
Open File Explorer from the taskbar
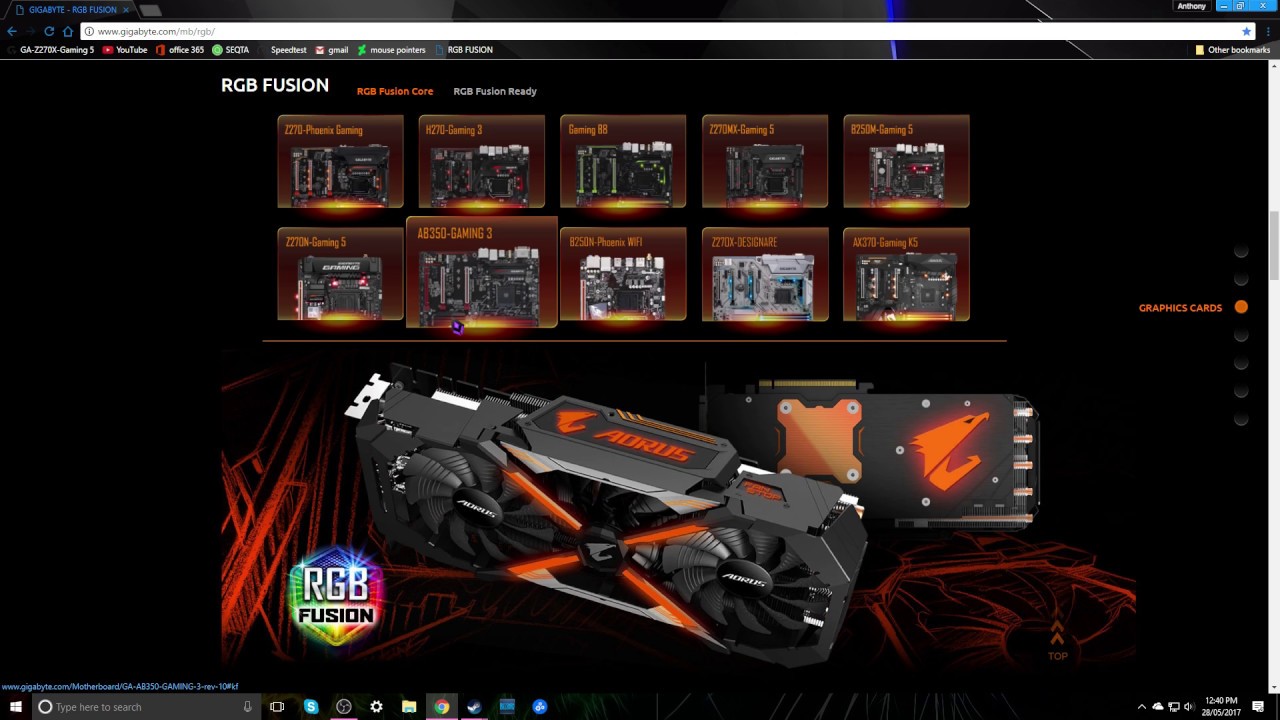coord(409,706)
